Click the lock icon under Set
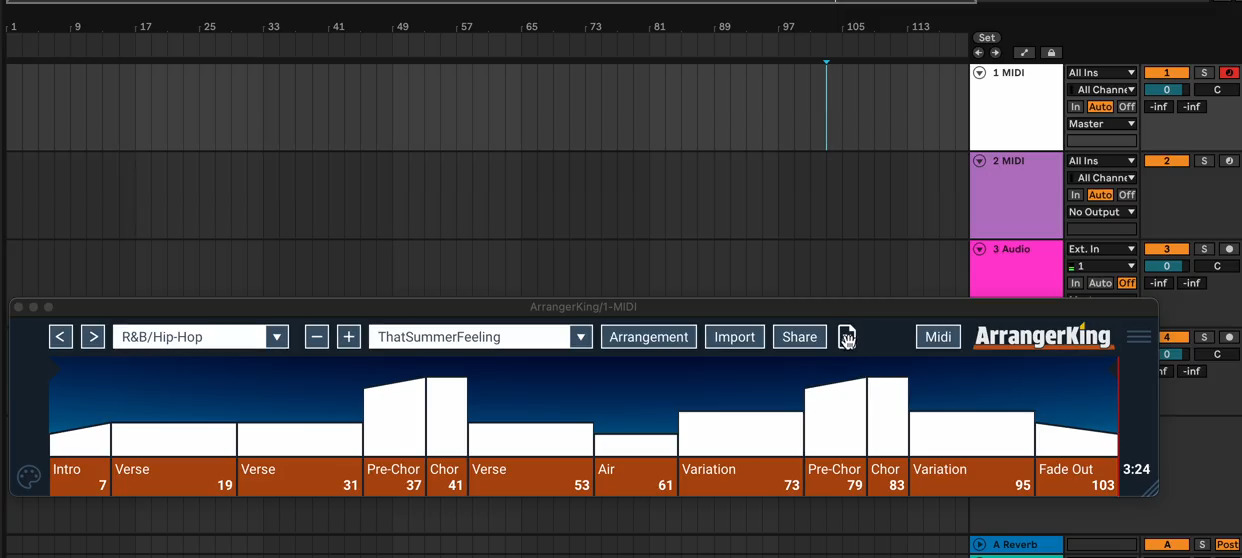This screenshot has height=558, width=1242. pyautogui.click(x=1051, y=53)
